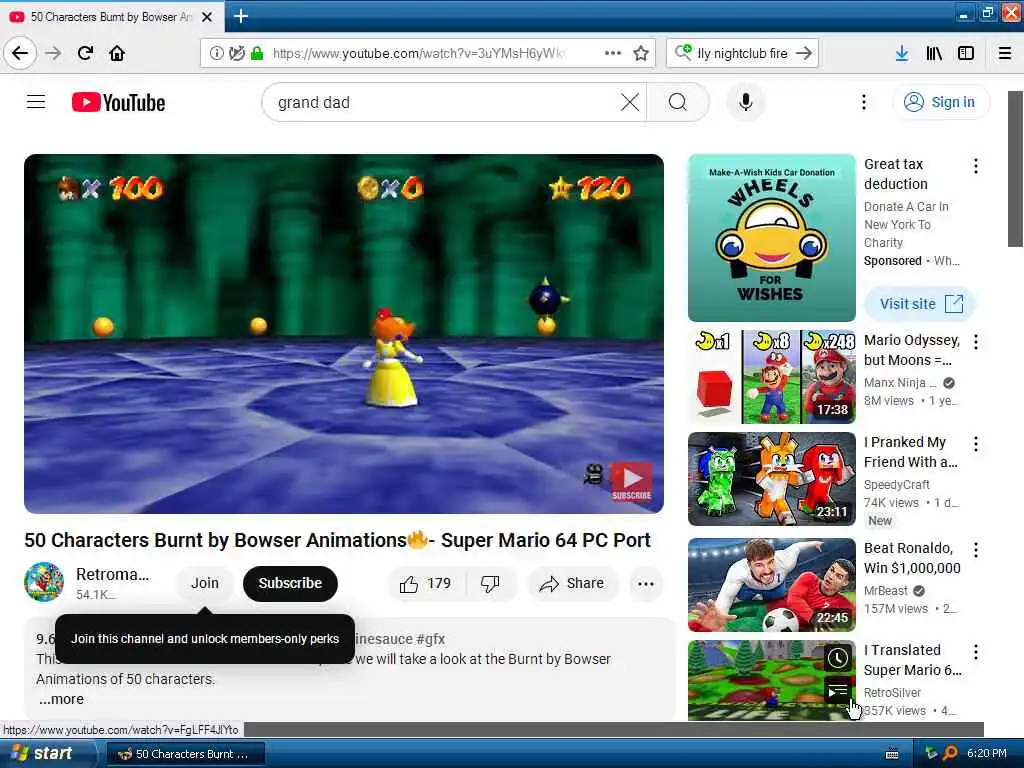
Task: Click the Mario Odyssey, but Moons title
Action: click(912, 350)
